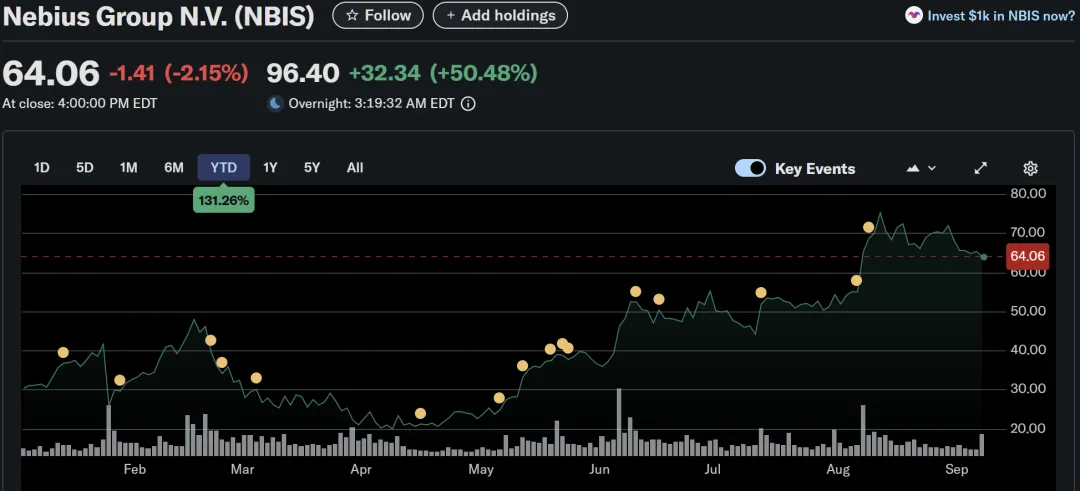The image size is (1080, 491).
Task: Click the 64.06 current price tag
Action: click(1028, 257)
